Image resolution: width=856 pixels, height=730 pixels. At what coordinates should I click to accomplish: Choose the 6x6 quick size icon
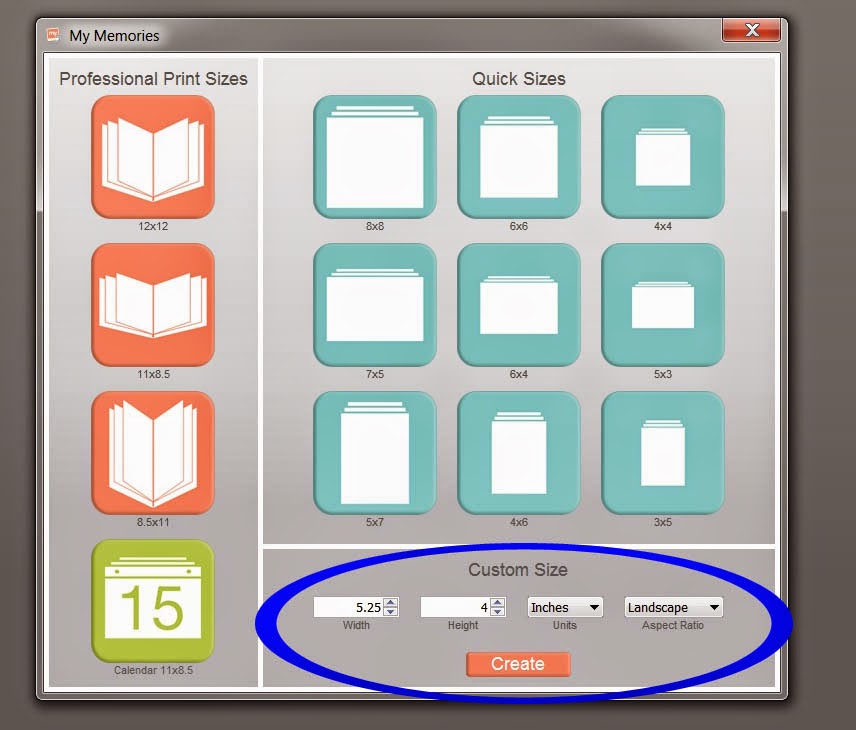(x=519, y=157)
